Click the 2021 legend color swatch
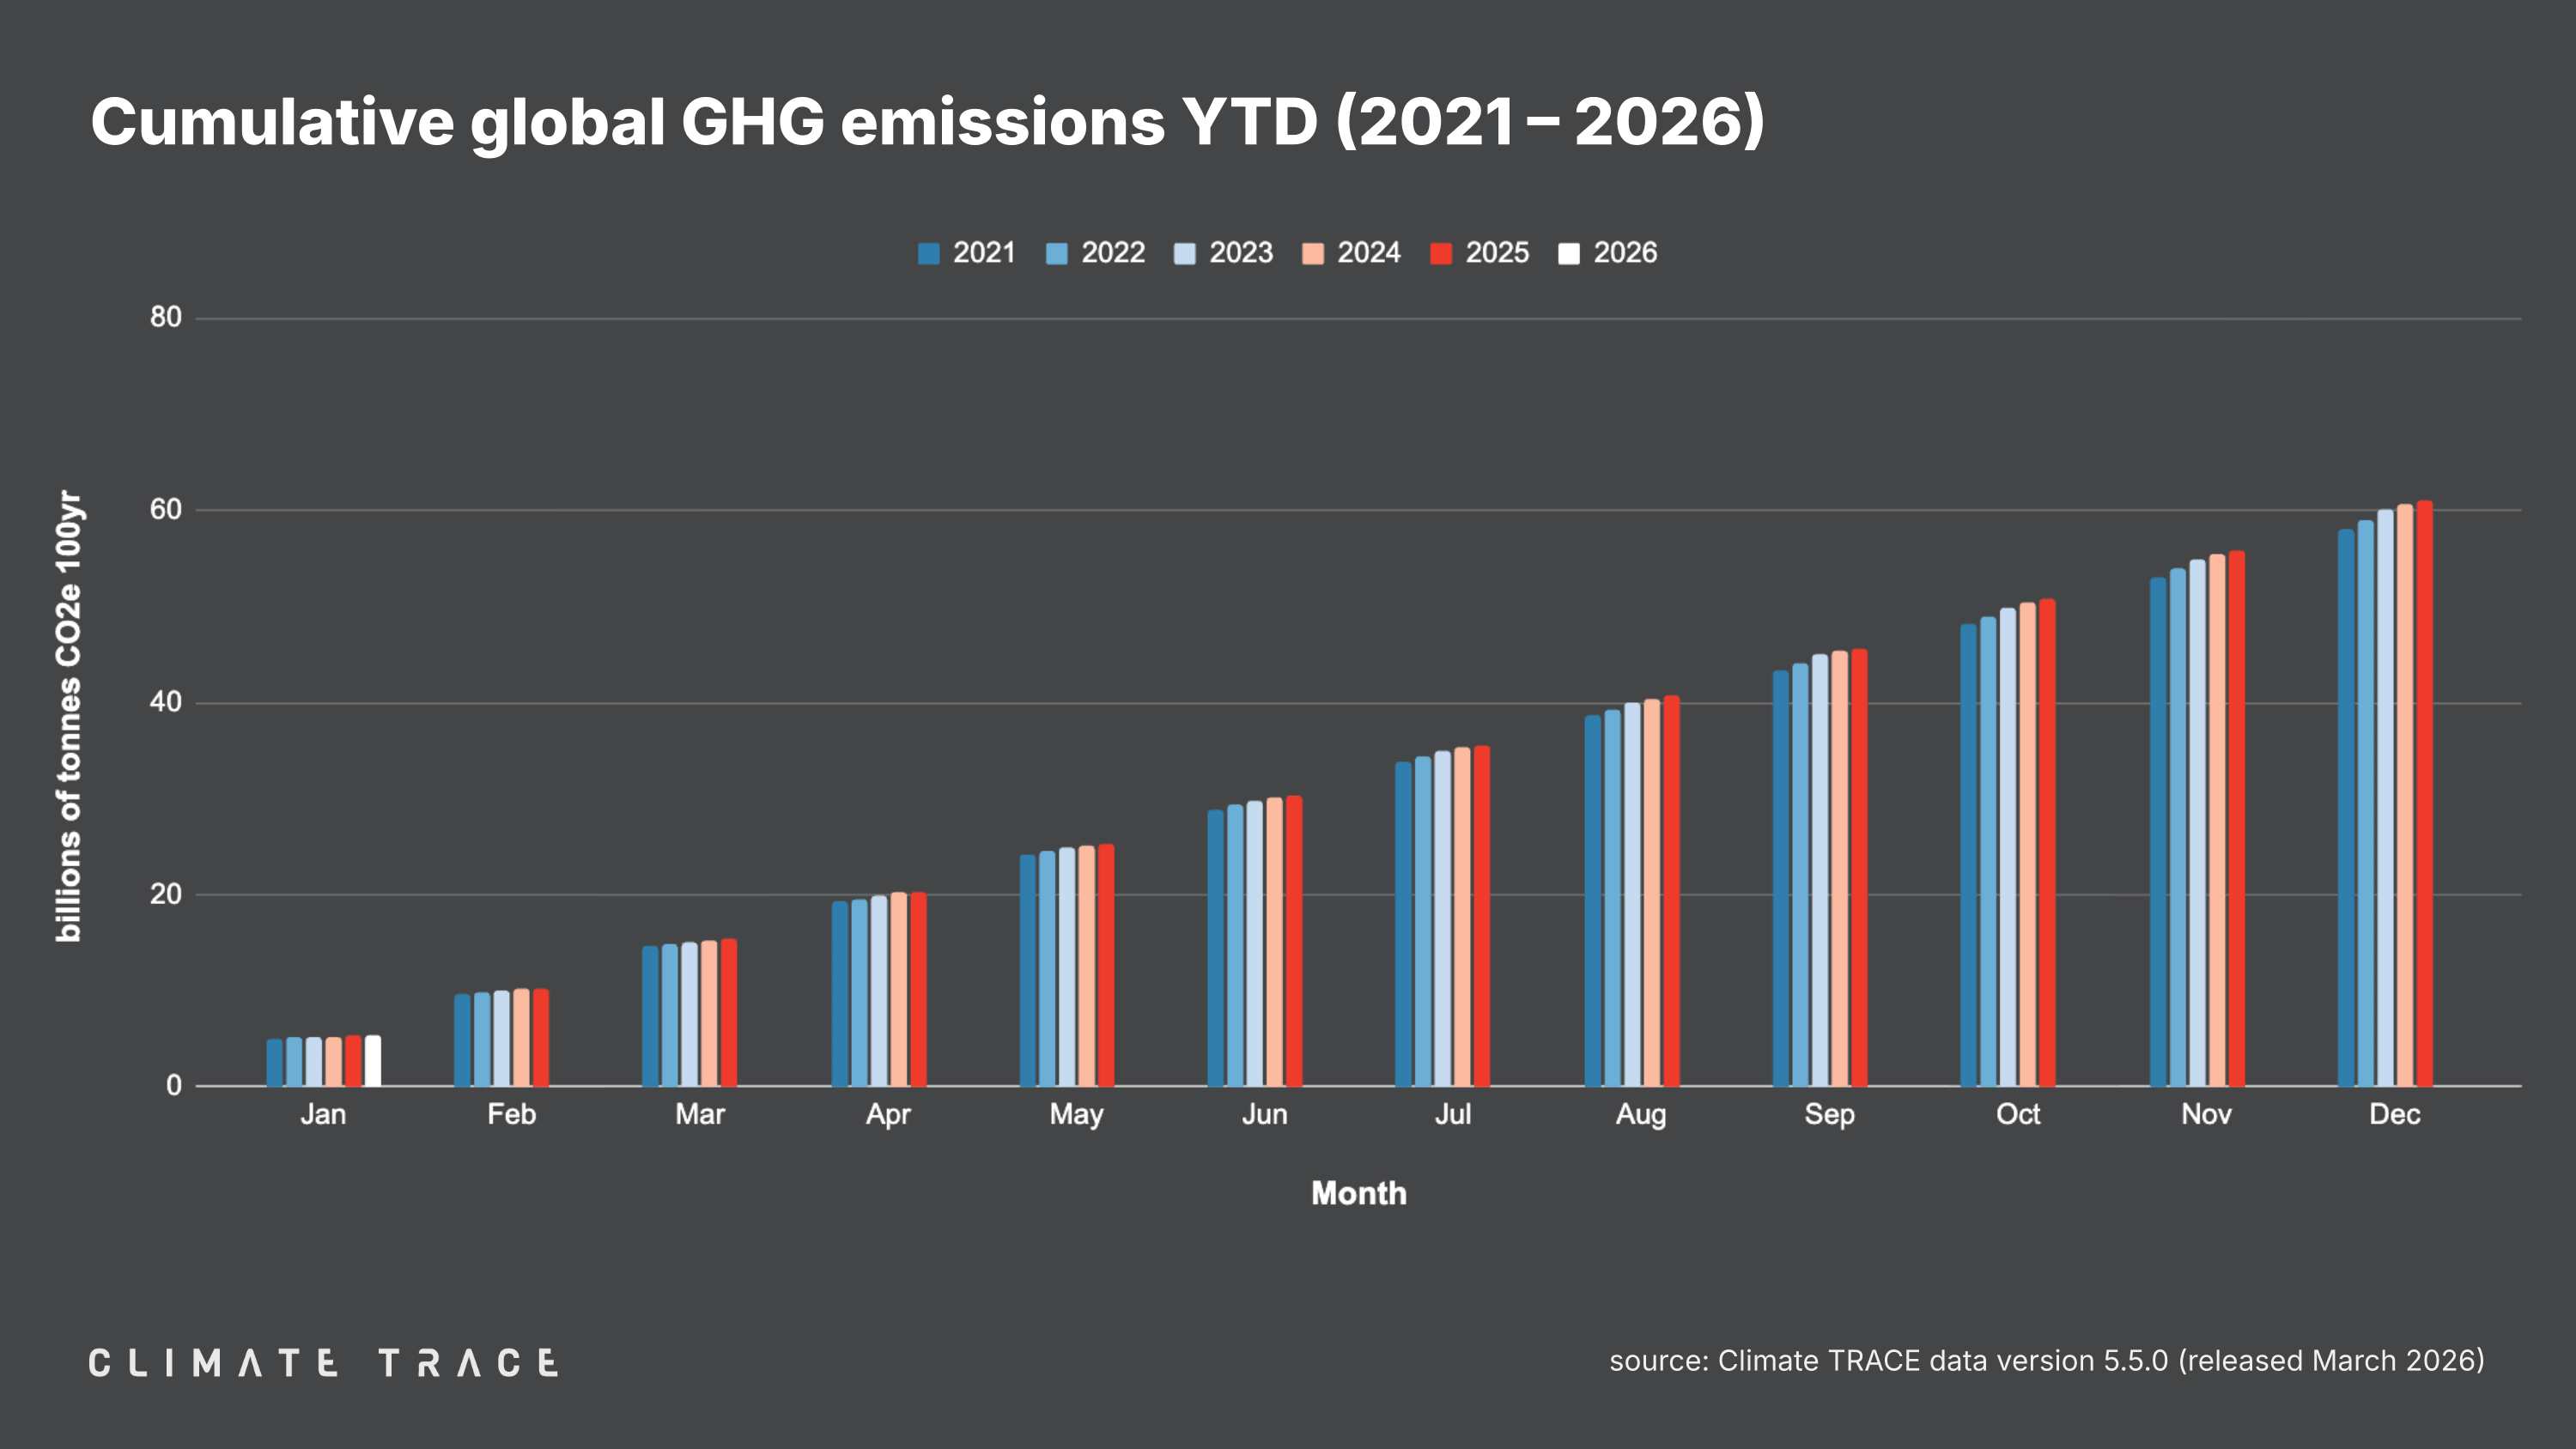The width and height of the screenshot is (2576, 1449). click(928, 253)
